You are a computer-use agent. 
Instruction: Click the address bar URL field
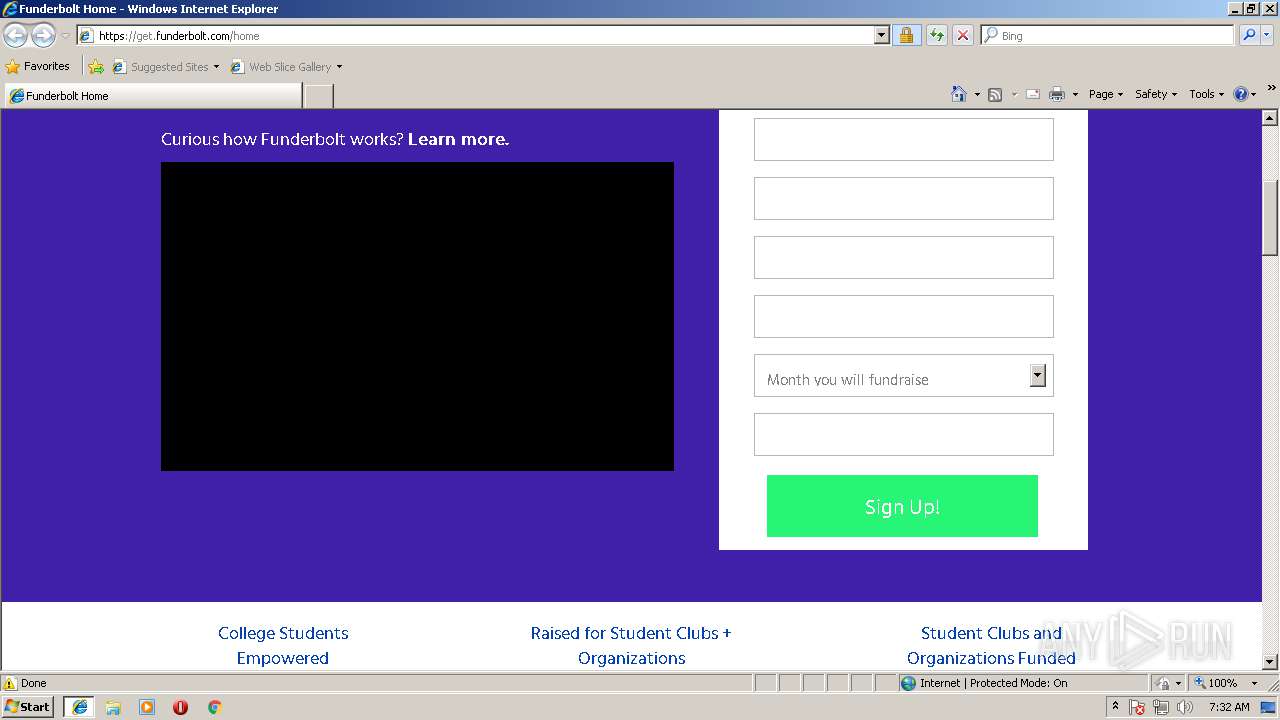[x=483, y=35]
